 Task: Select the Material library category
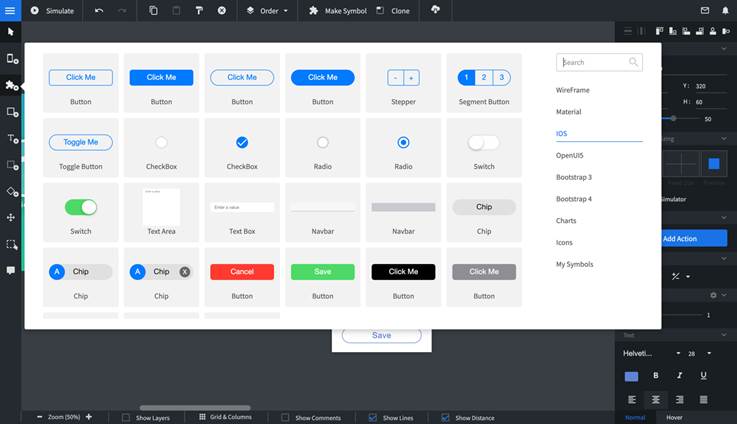point(568,112)
